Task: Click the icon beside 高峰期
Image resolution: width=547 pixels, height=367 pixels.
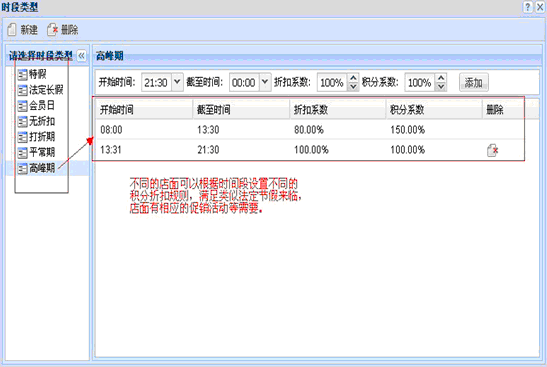Action: point(22,168)
